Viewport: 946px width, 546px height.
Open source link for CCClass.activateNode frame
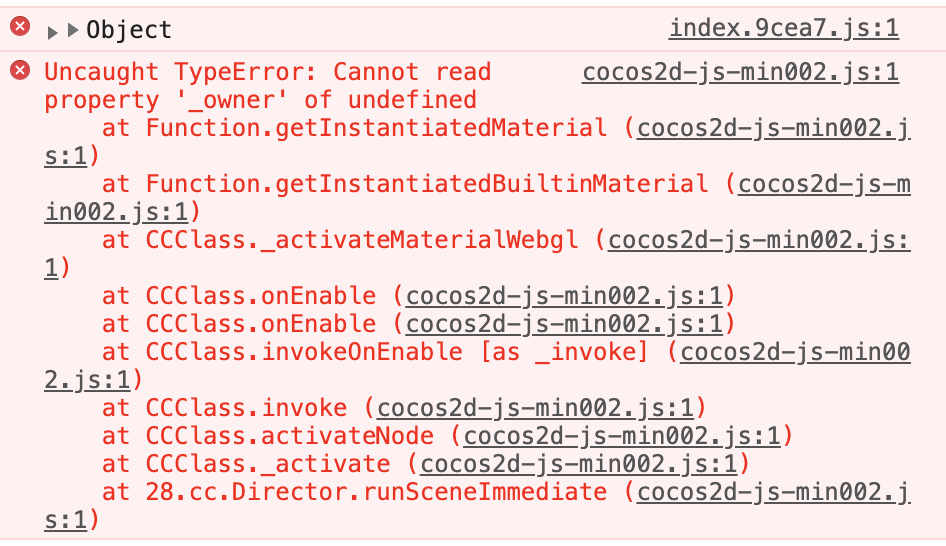(622, 436)
